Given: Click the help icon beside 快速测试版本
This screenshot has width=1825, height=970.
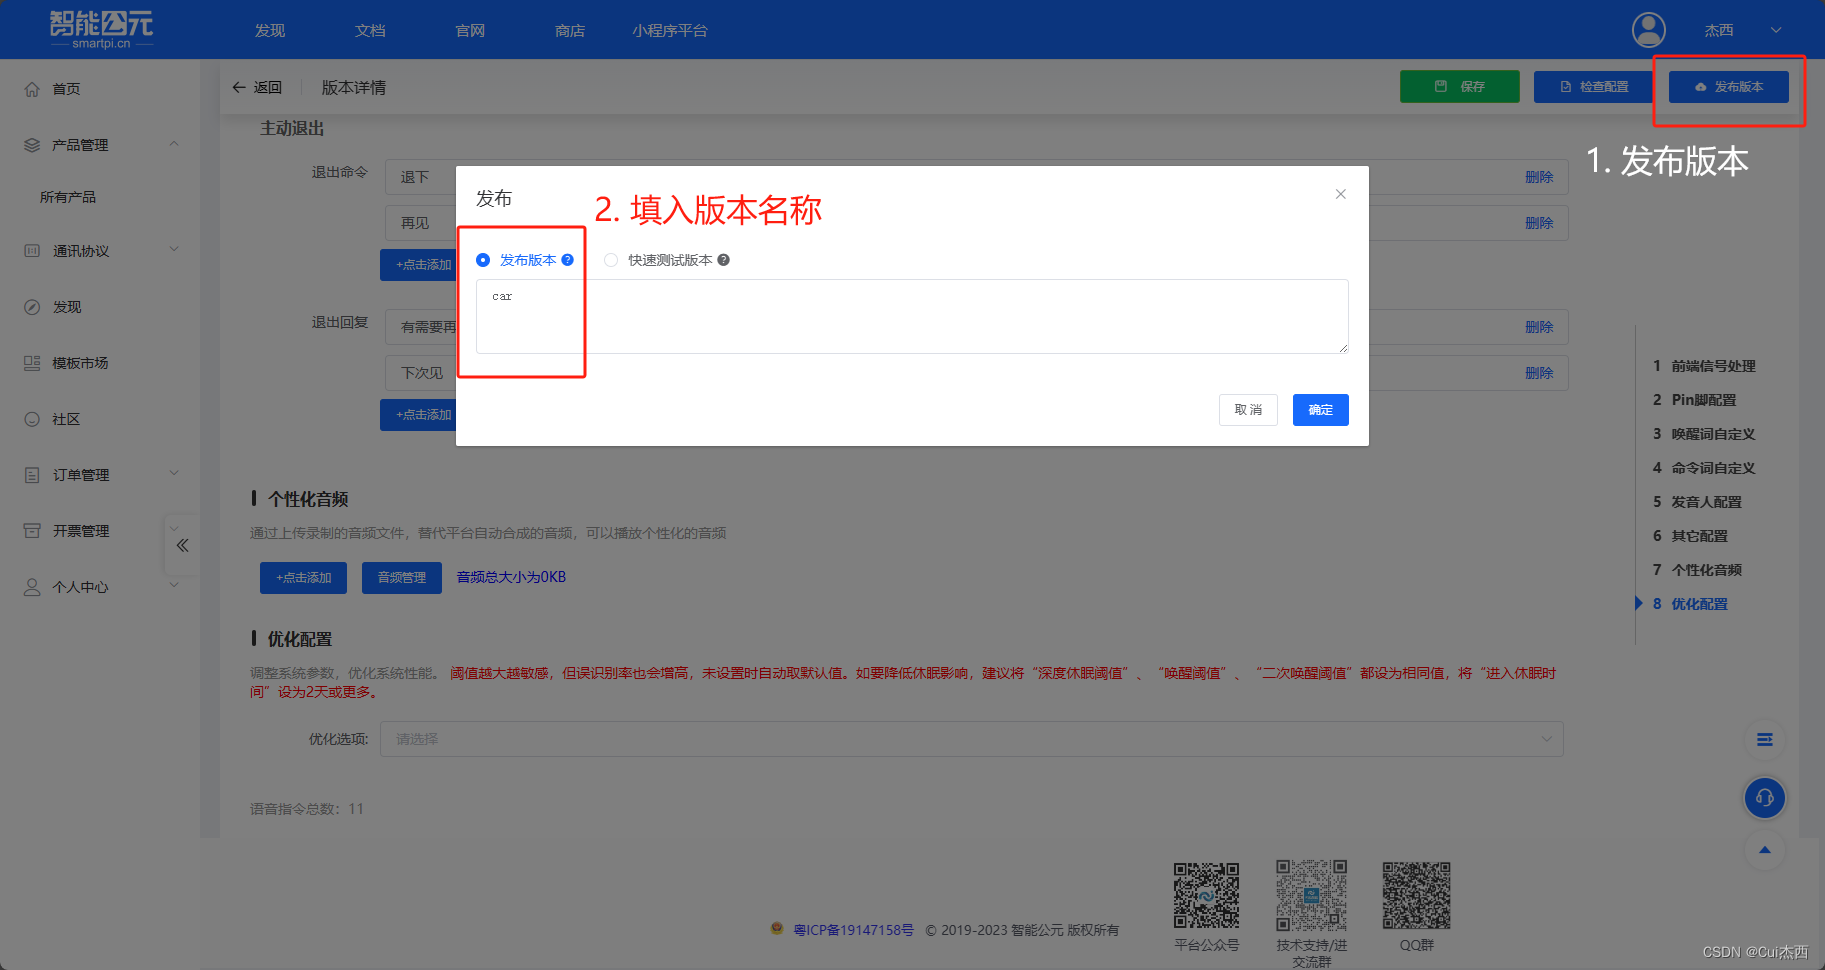Looking at the screenshot, I should click(x=724, y=260).
